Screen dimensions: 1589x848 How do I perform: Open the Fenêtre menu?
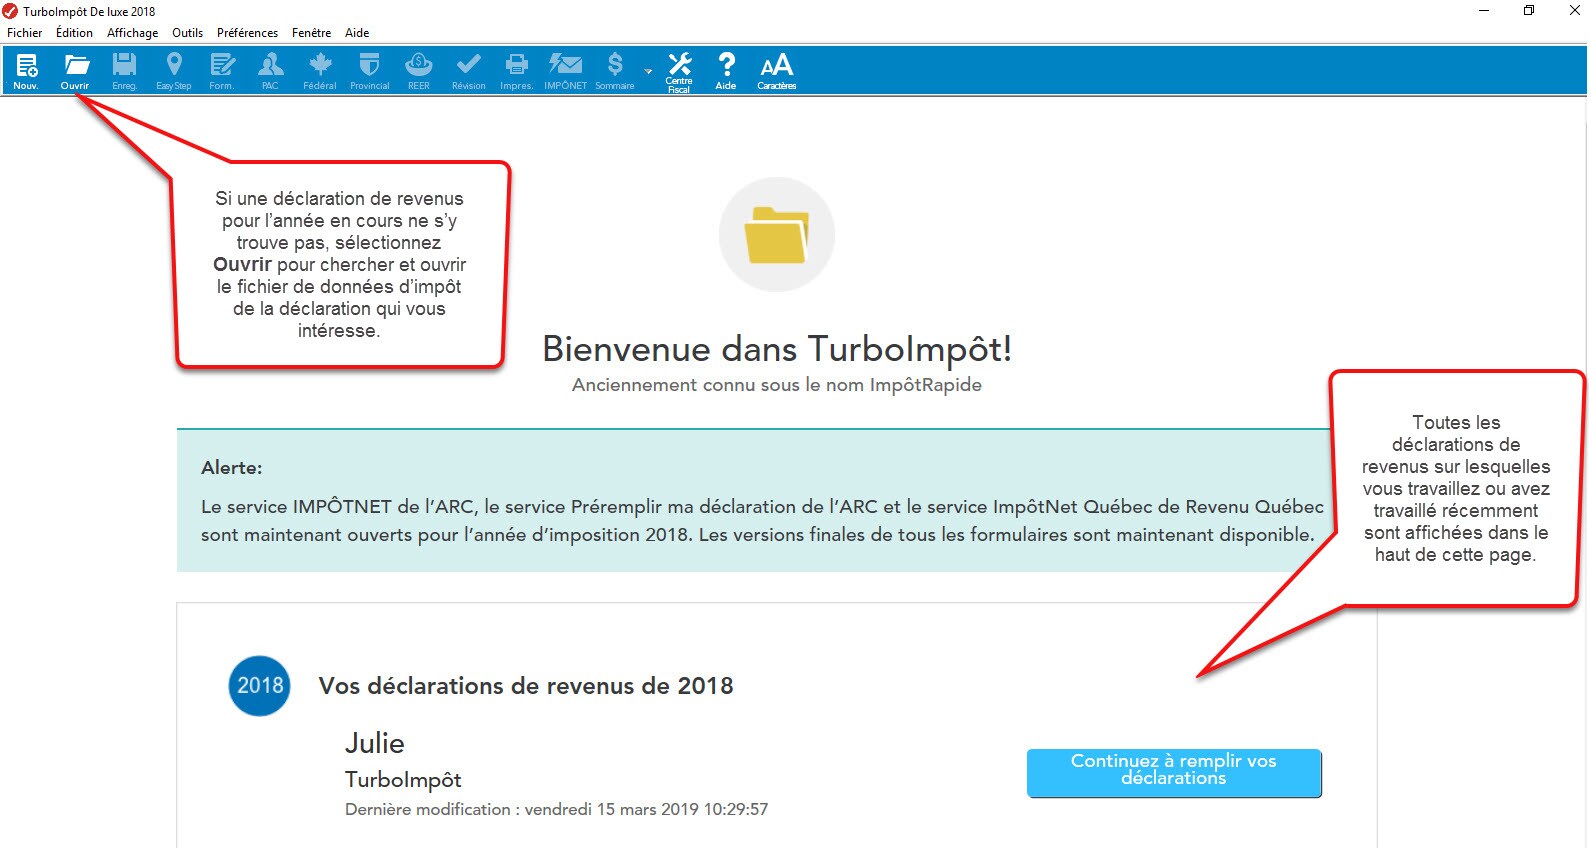click(311, 33)
